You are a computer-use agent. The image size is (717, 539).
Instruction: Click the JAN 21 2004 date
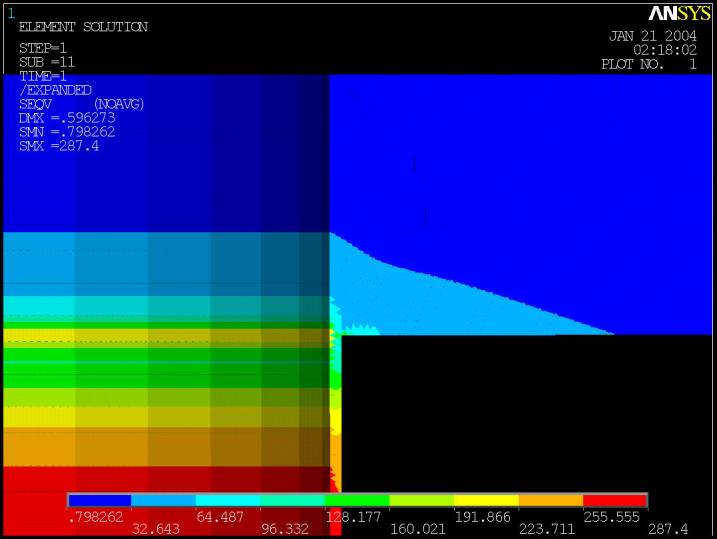(653, 36)
